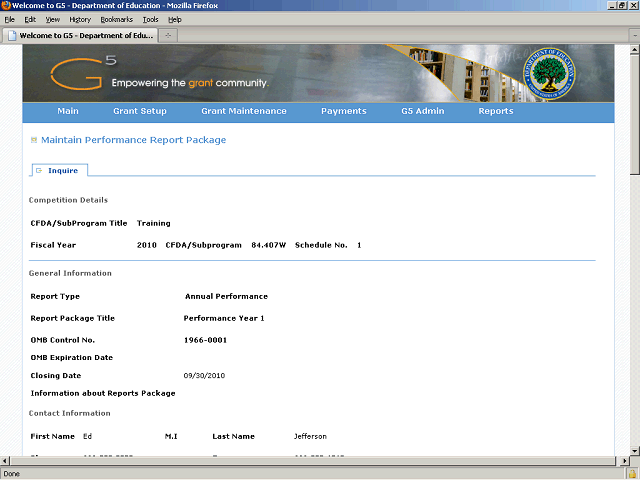The height and width of the screenshot is (480, 640).
Task: Select the Inquire tab
Action: click(x=59, y=170)
